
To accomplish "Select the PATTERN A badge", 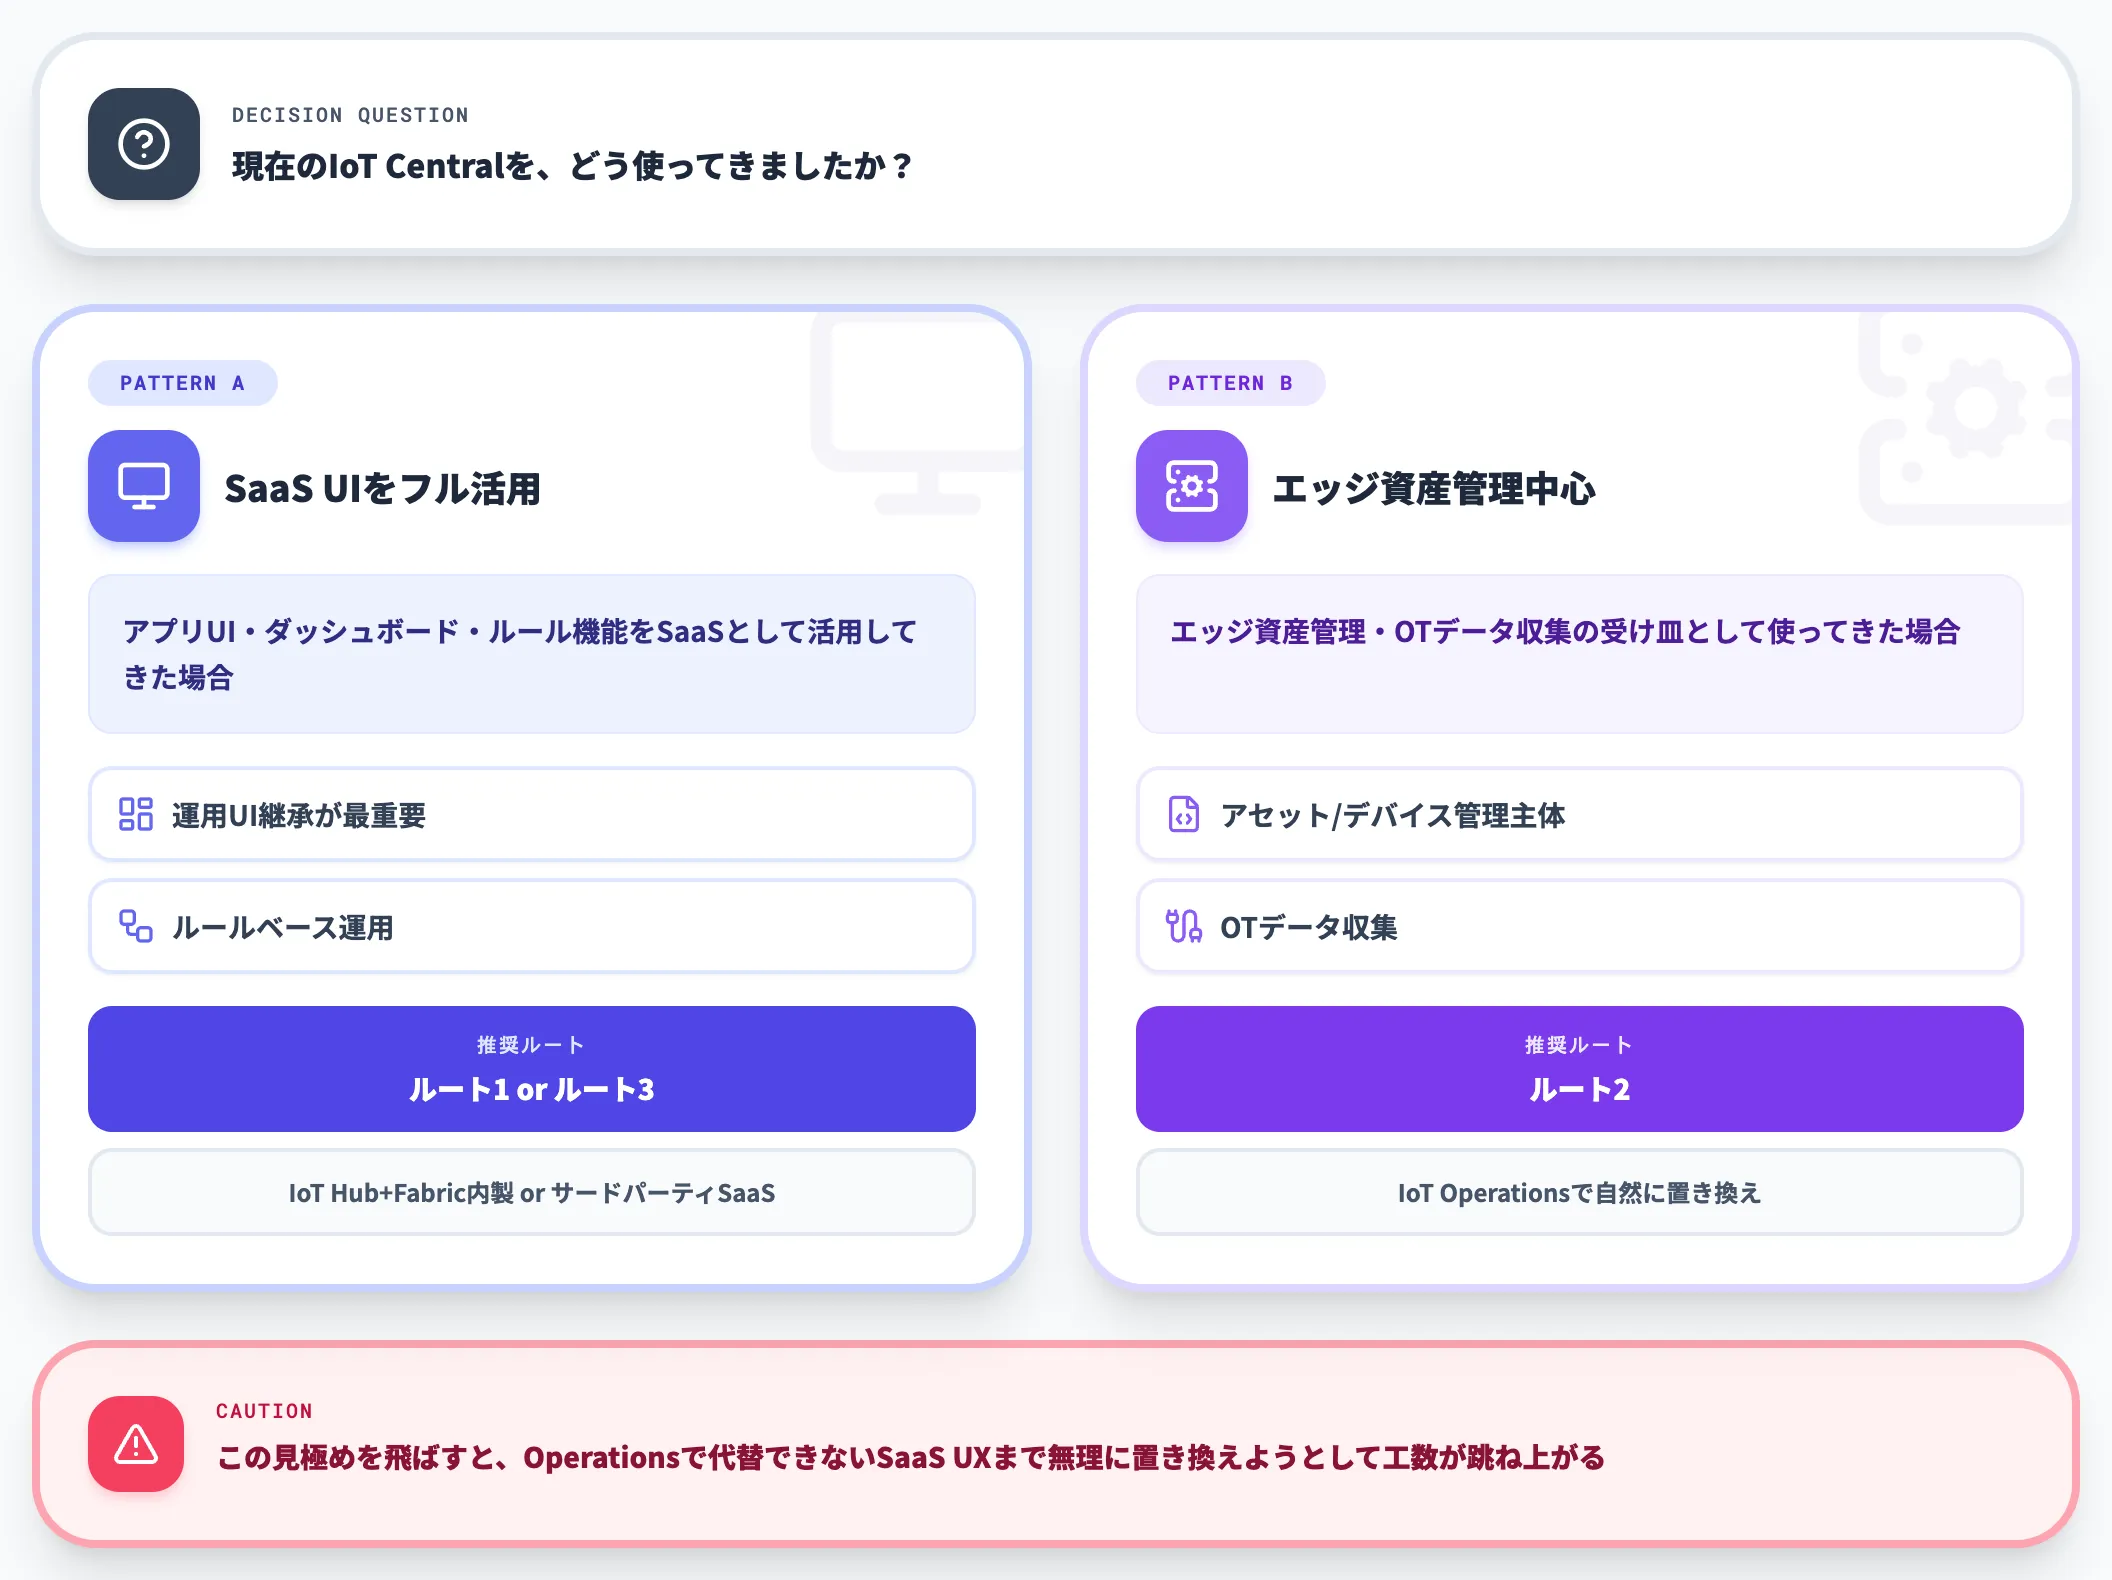I will click(183, 383).
